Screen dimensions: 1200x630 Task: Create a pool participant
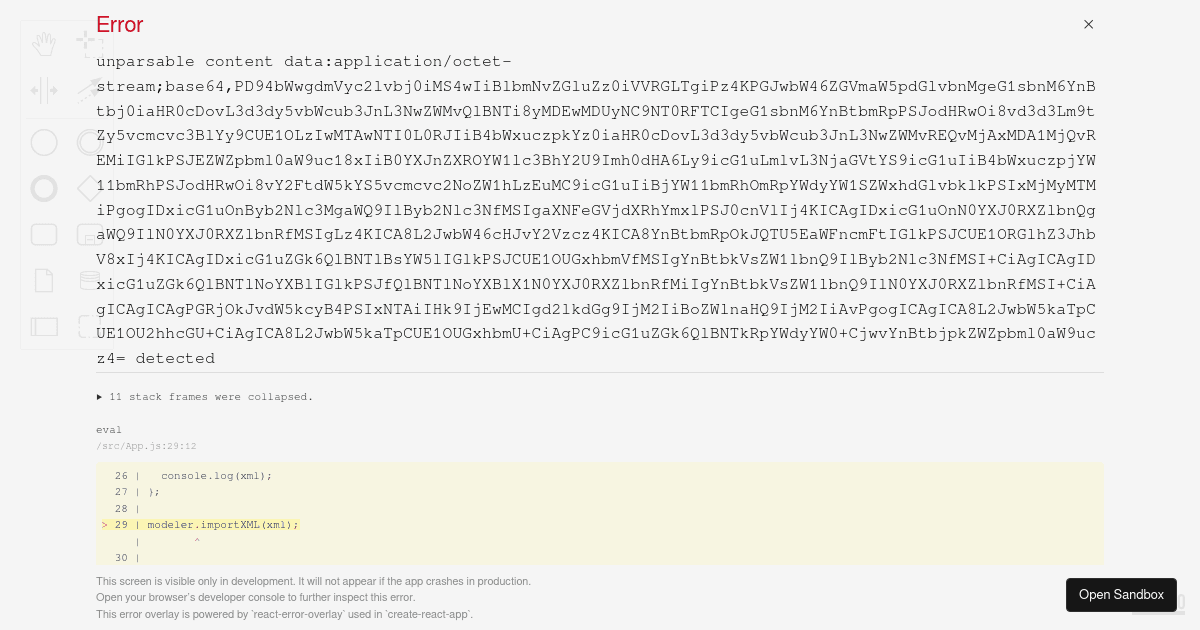[44, 326]
